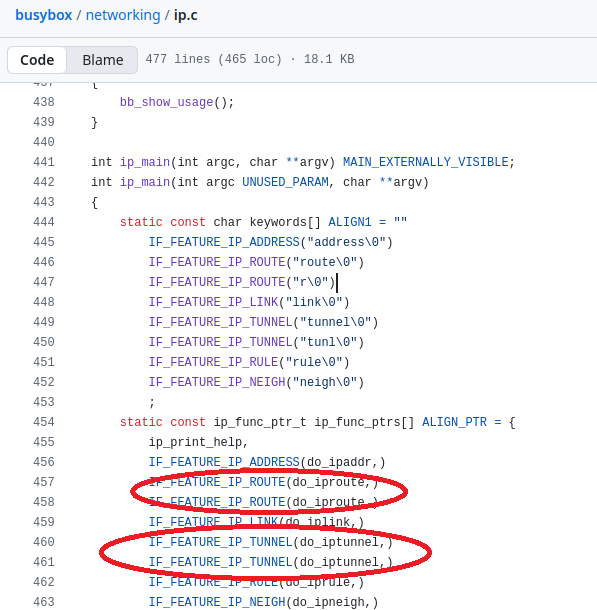This screenshot has height=610, width=597.
Task: Click the "r\0" string on line 447
Action: pyautogui.click(x=310, y=282)
